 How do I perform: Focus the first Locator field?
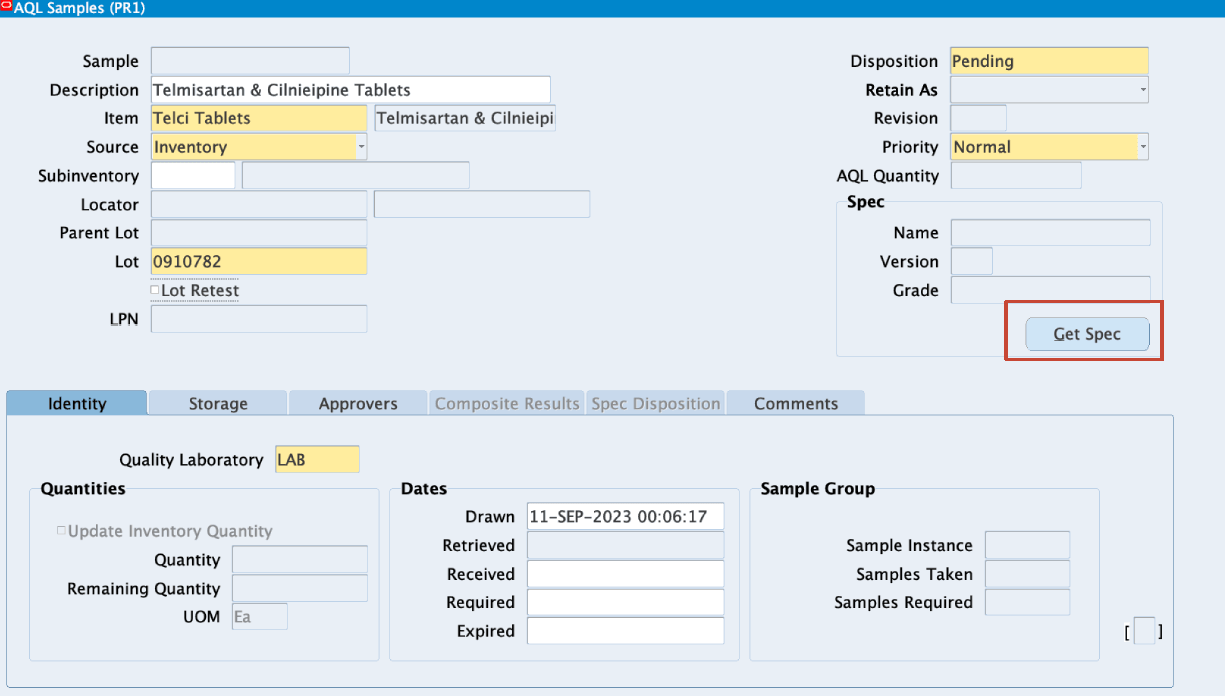(x=259, y=204)
